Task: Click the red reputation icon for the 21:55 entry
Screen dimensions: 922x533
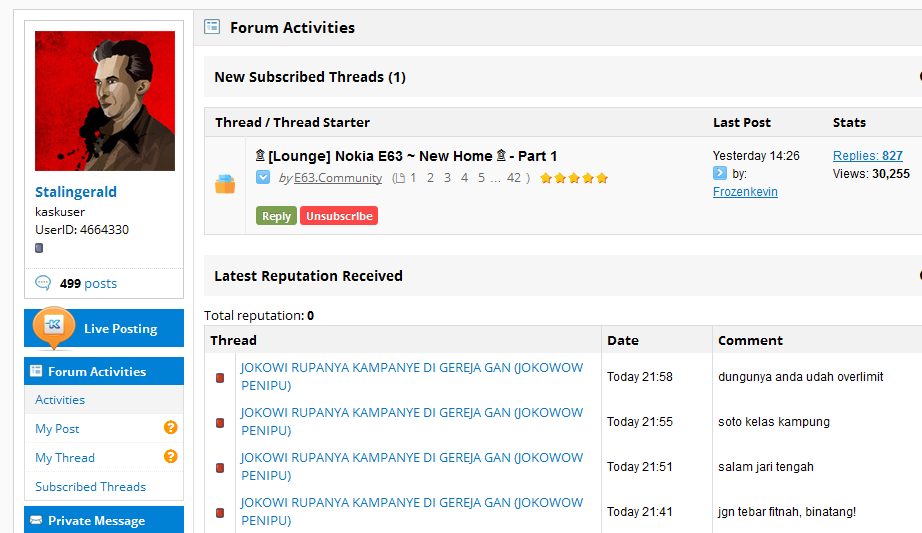Action: pyautogui.click(x=220, y=423)
